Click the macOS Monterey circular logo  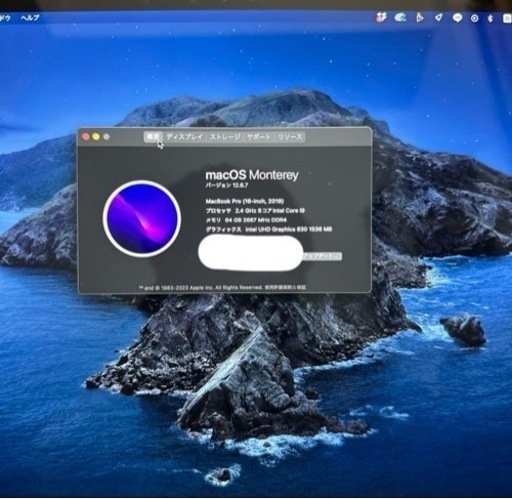142,219
